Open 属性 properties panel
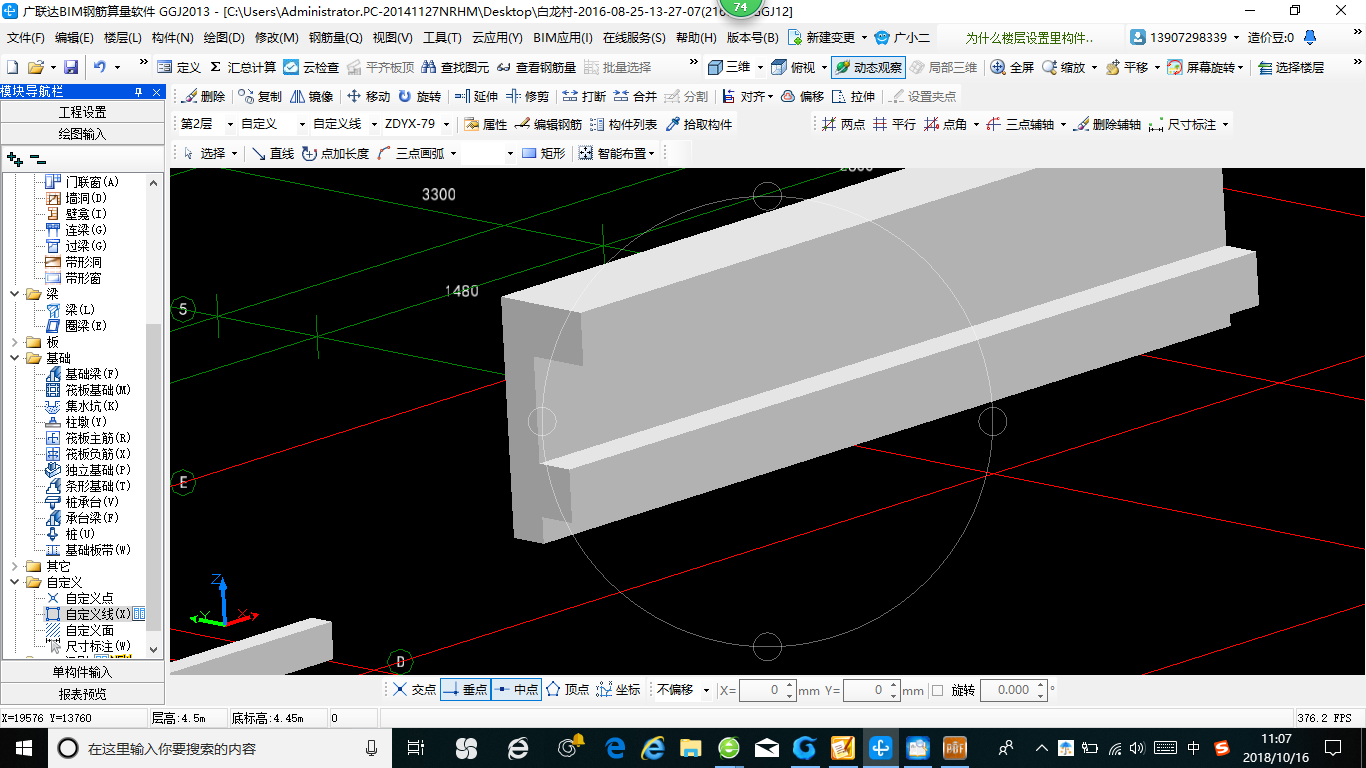 [485, 124]
